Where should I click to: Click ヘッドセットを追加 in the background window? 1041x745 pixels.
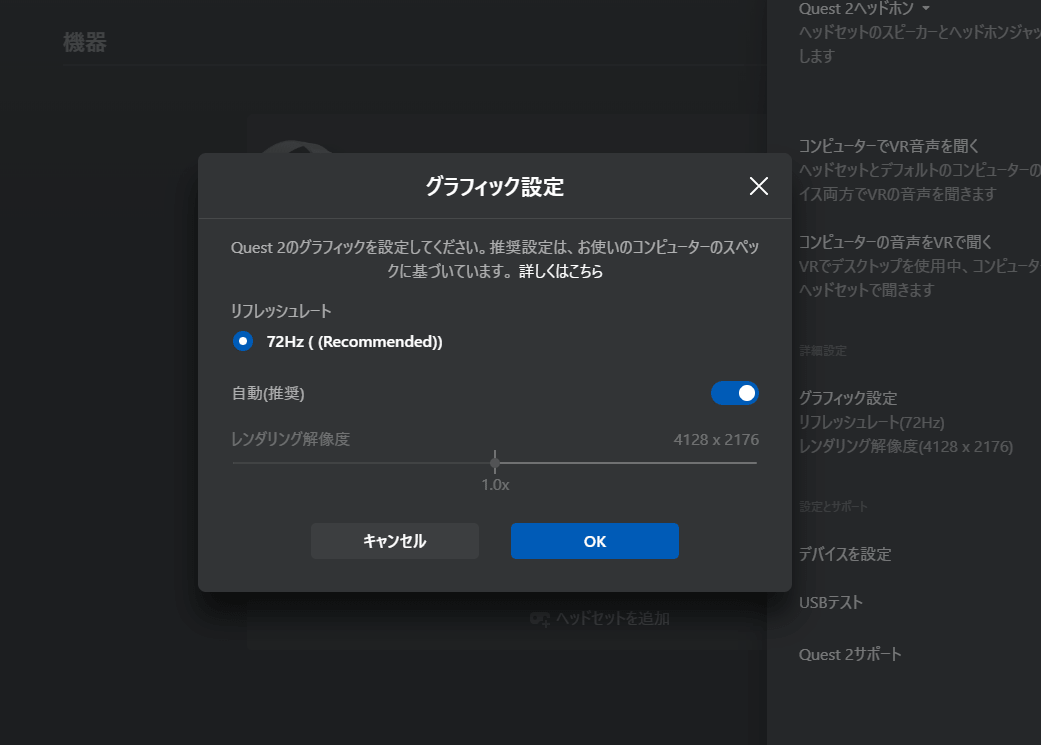(x=612, y=618)
